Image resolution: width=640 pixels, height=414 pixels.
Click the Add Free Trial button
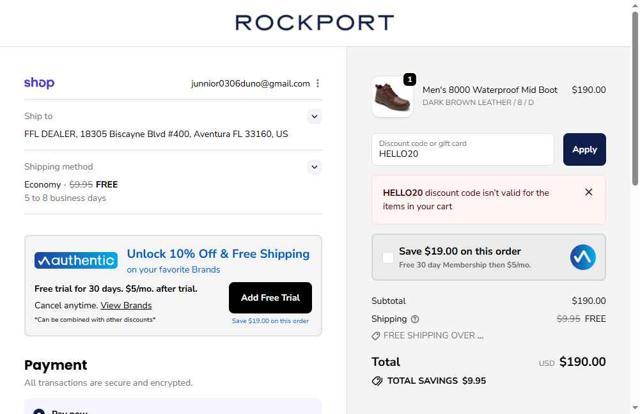(x=270, y=297)
